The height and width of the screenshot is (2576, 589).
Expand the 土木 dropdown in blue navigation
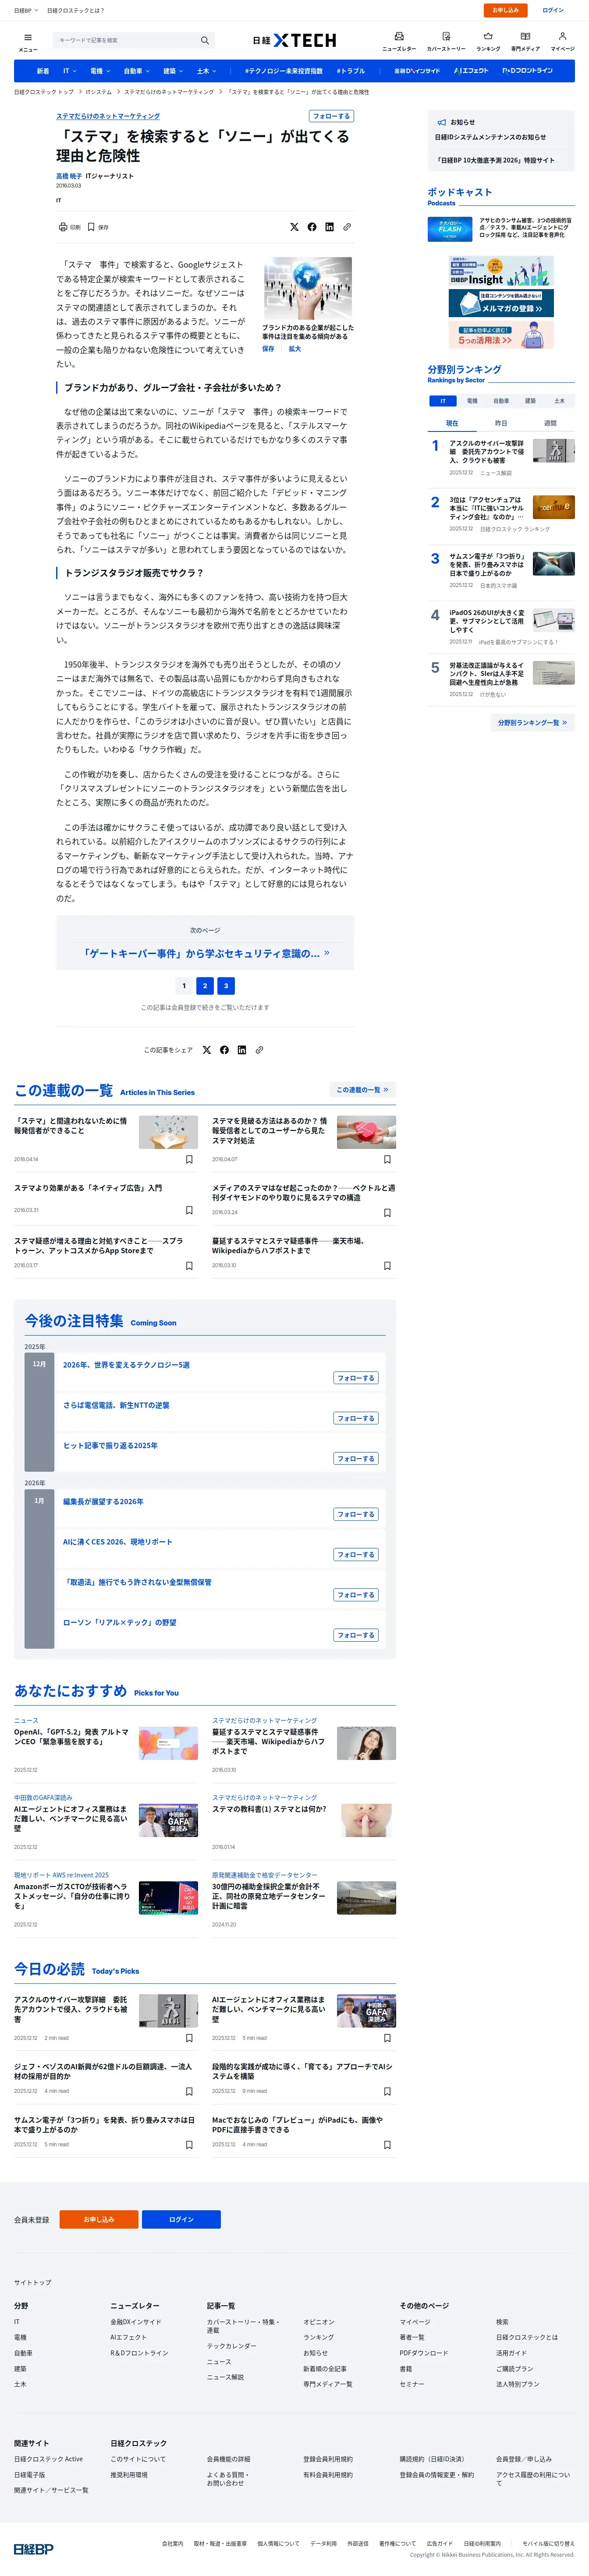point(206,71)
